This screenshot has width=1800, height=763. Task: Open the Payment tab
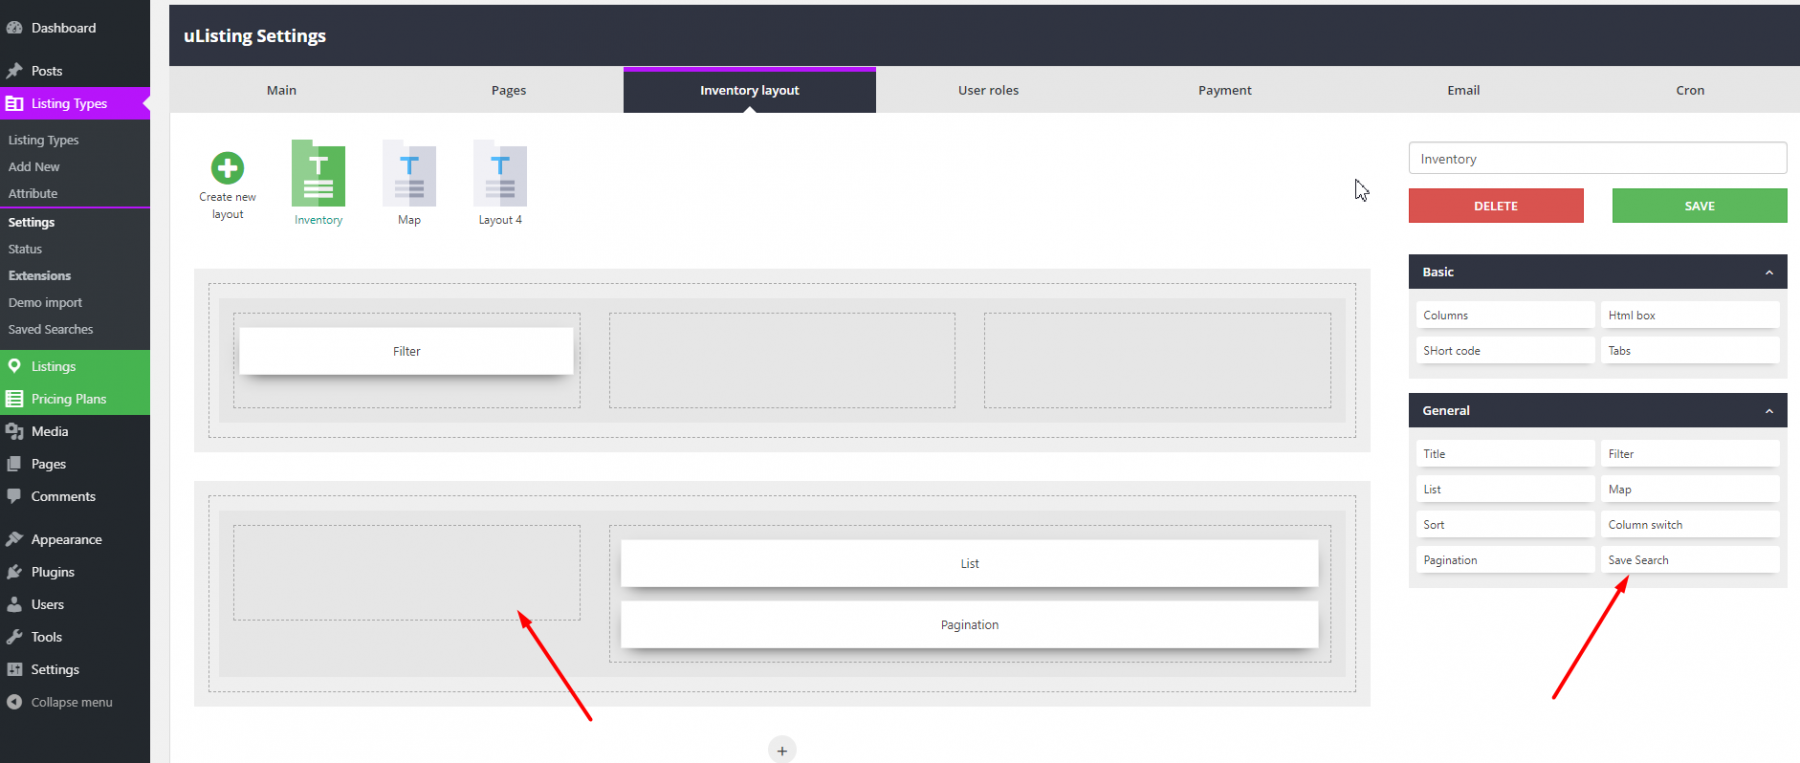click(1224, 90)
